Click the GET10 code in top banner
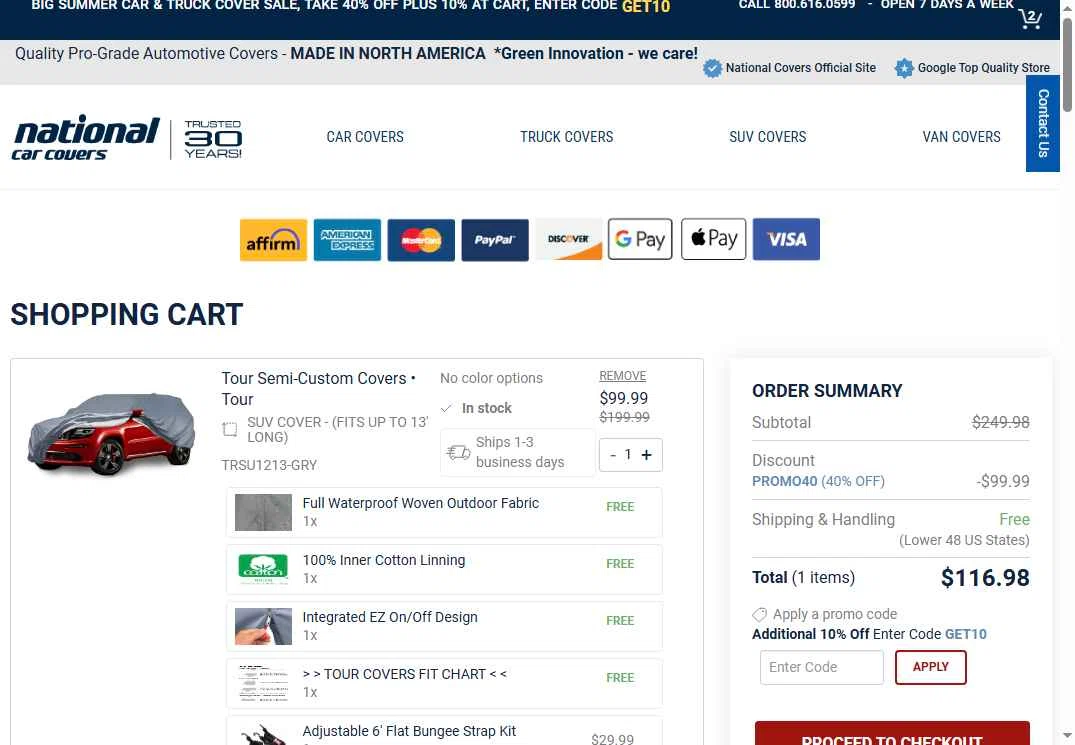The height and width of the screenshot is (745, 1075). (x=646, y=7)
